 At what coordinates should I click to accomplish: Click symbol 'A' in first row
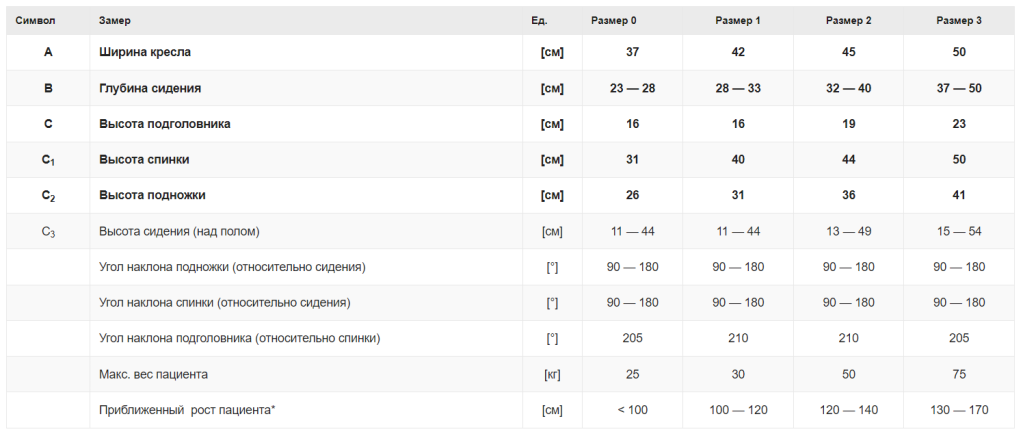(x=48, y=52)
